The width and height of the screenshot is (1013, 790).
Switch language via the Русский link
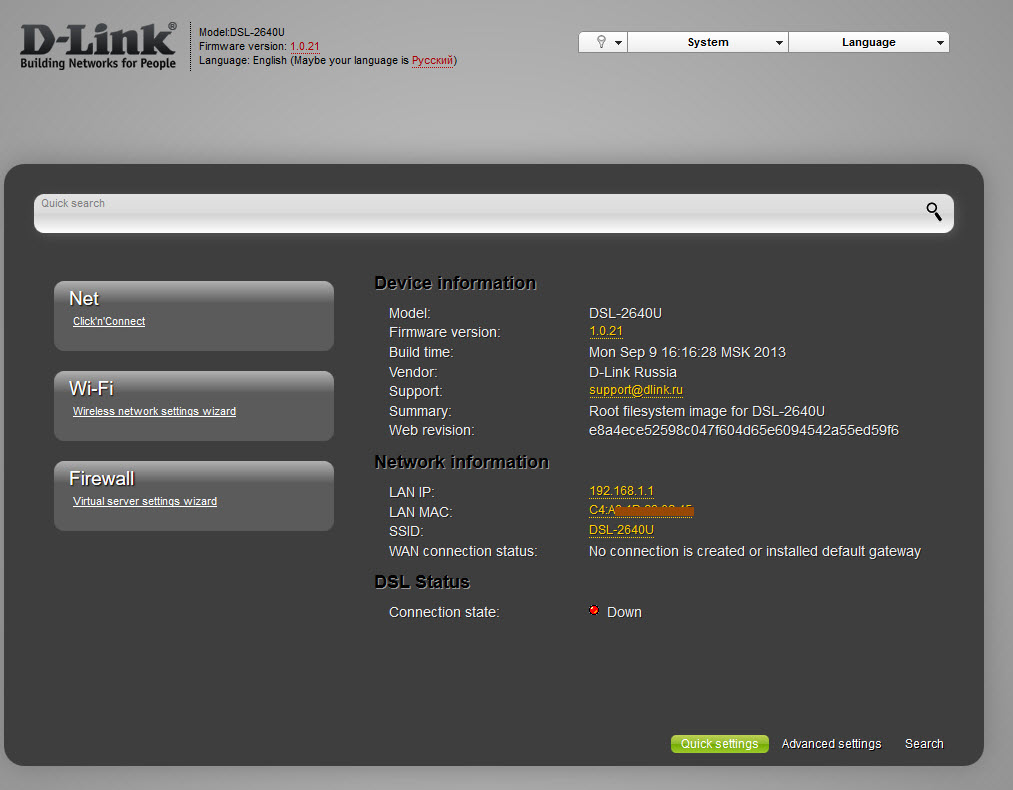tap(432, 61)
